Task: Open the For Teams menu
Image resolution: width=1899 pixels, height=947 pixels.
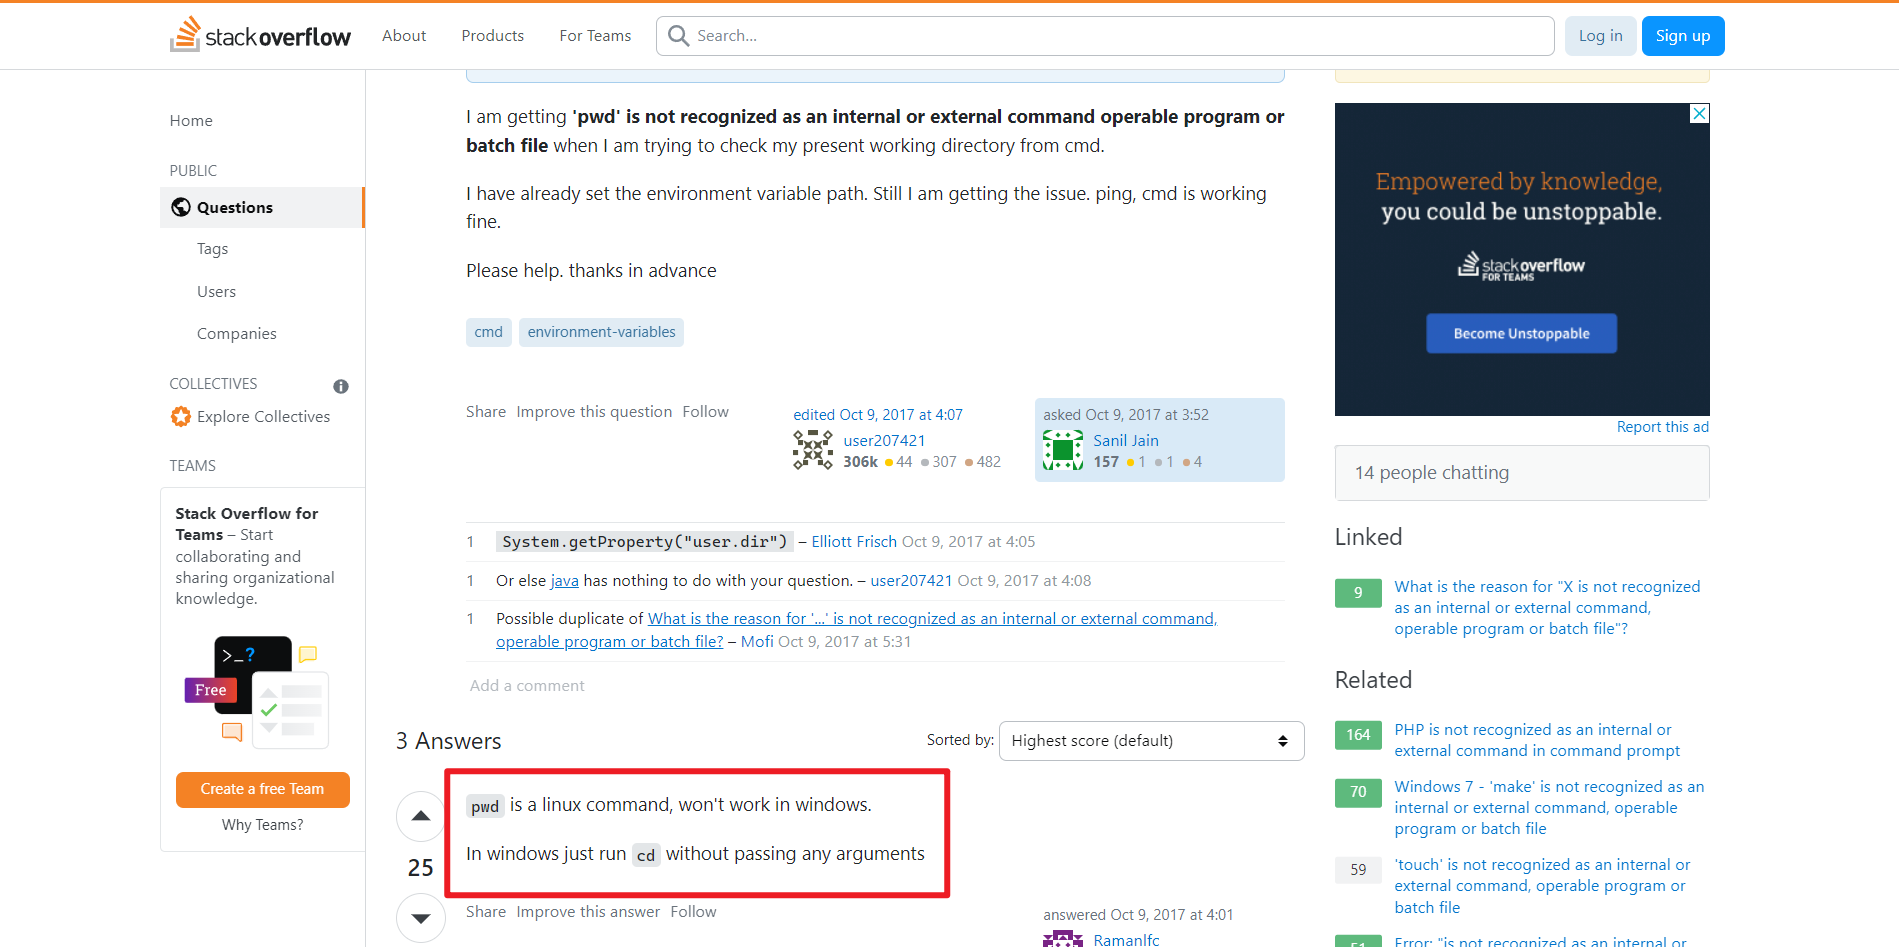Action: pos(595,36)
